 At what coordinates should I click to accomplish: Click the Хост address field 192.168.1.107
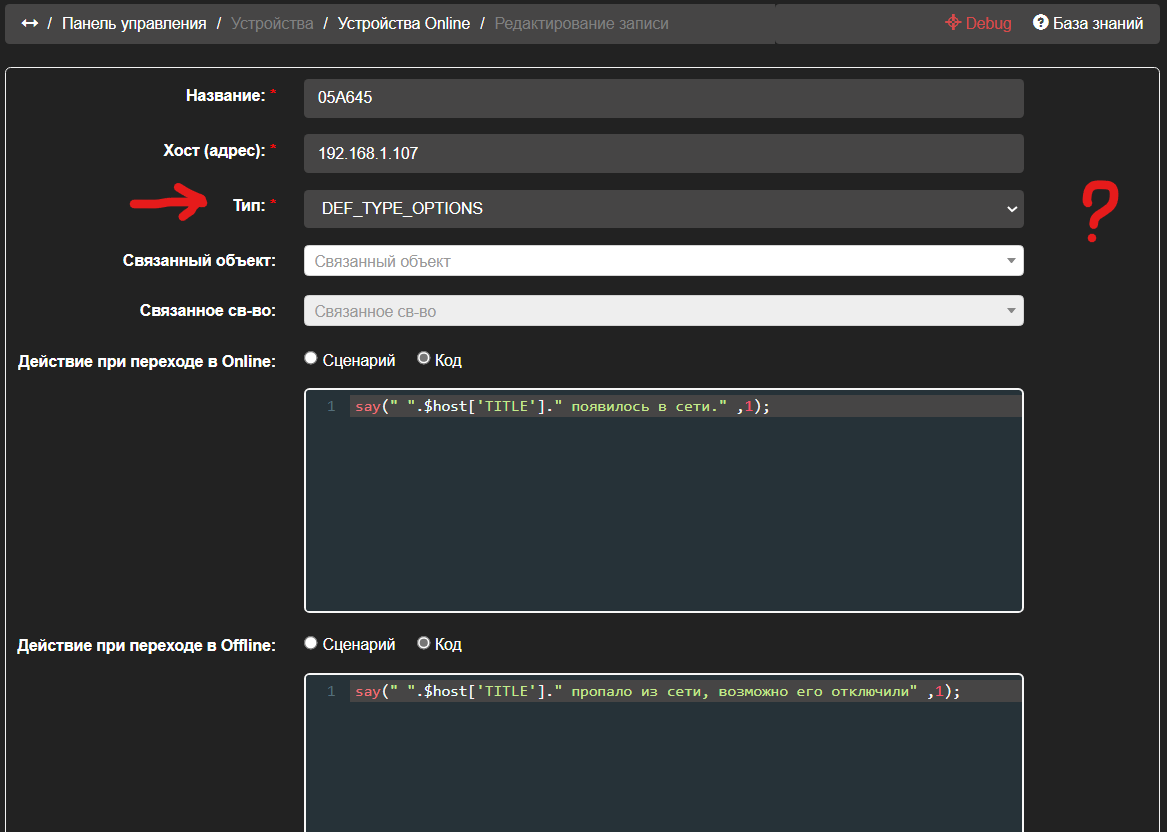663,154
